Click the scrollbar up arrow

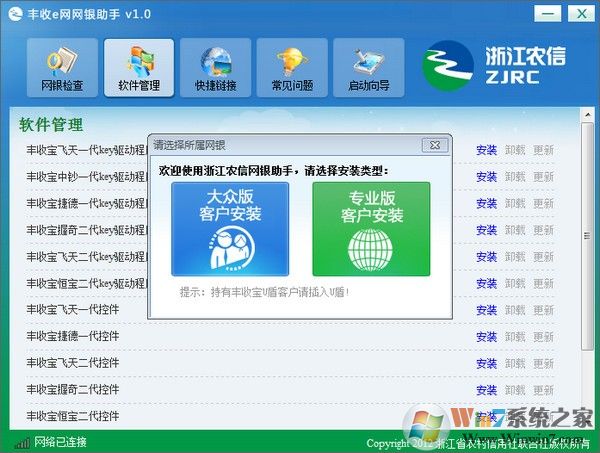(587, 114)
